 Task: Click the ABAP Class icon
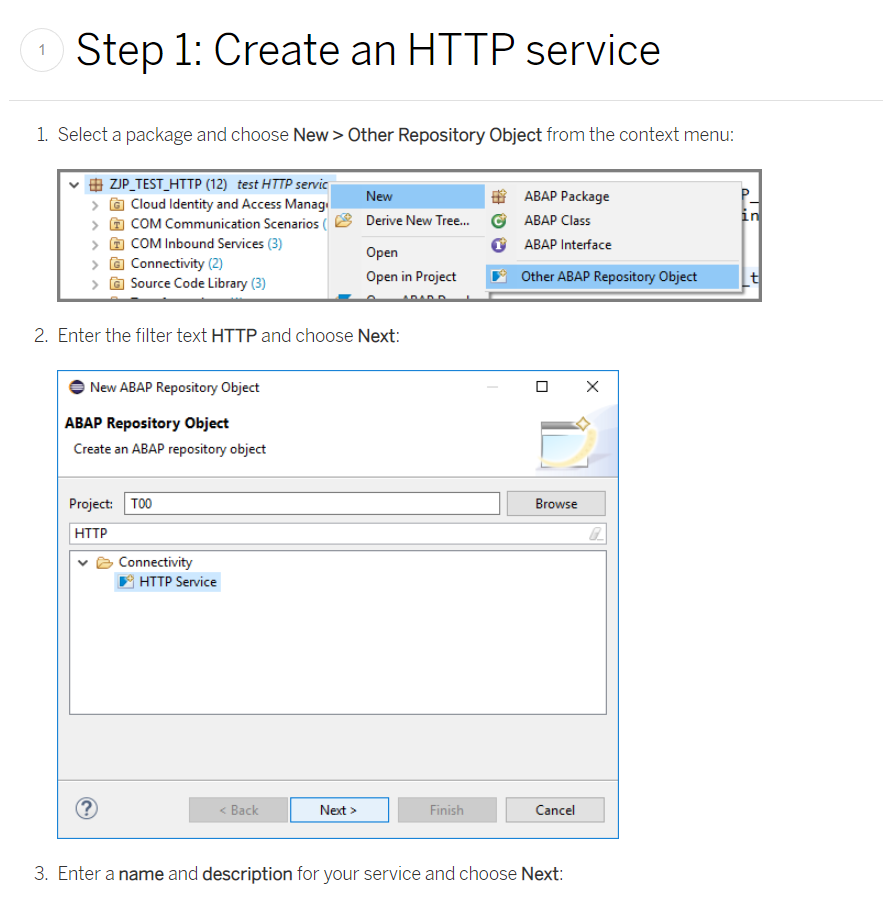pyautogui.click(x=499, y=220)
